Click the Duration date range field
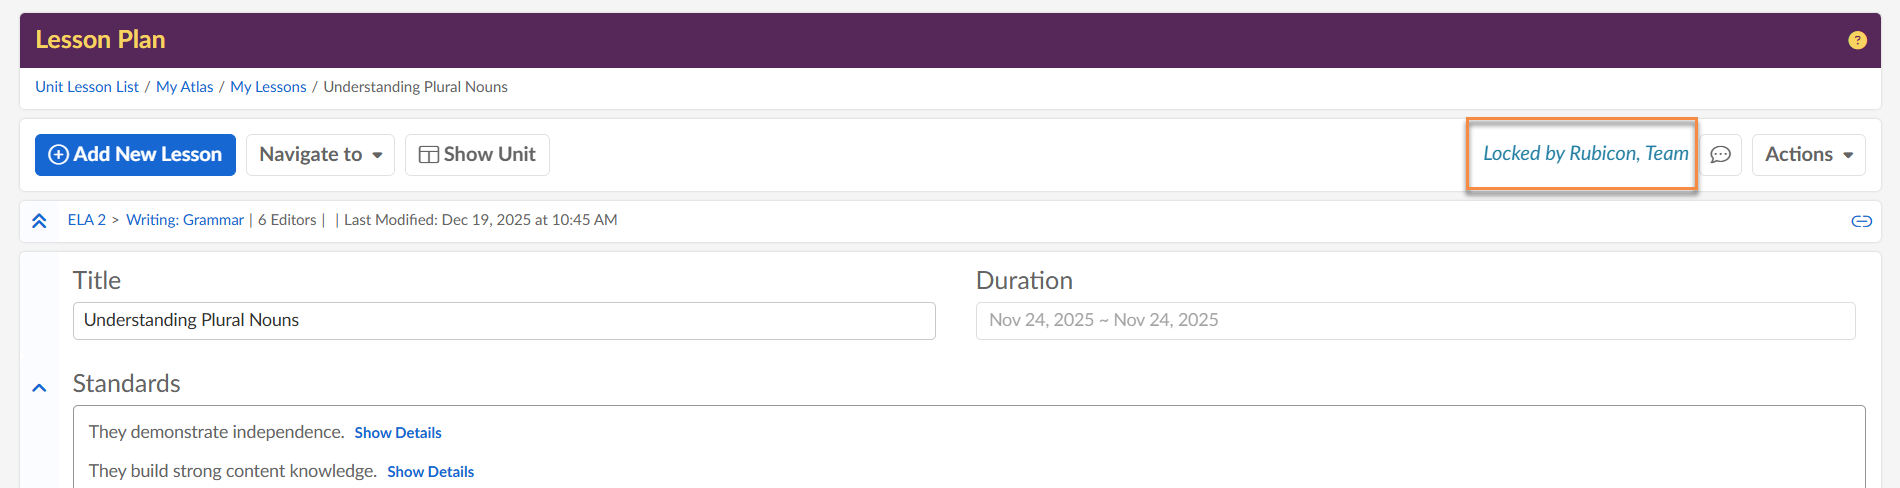The image size is (1900, 488). (x=1415, y=321)
